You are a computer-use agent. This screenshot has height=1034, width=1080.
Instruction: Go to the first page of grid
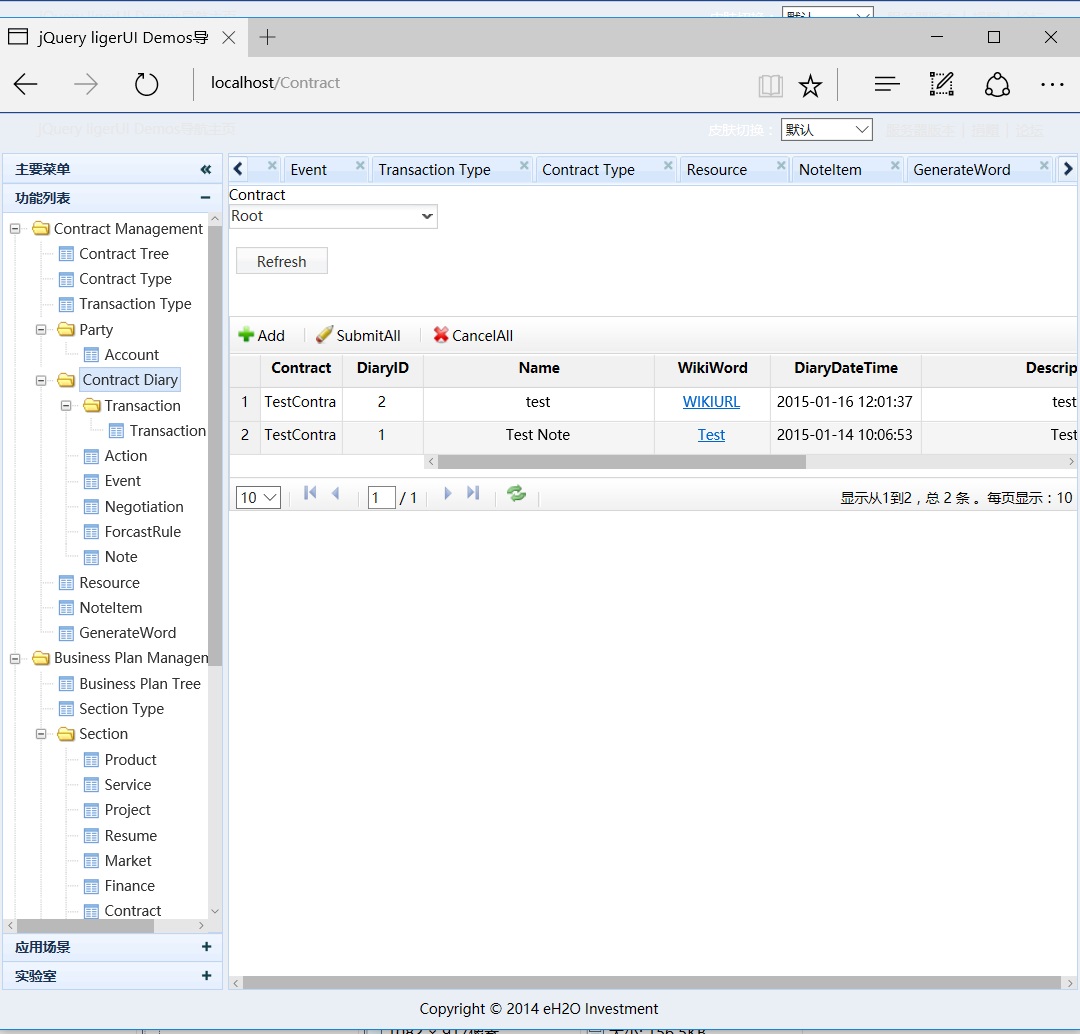310,493
